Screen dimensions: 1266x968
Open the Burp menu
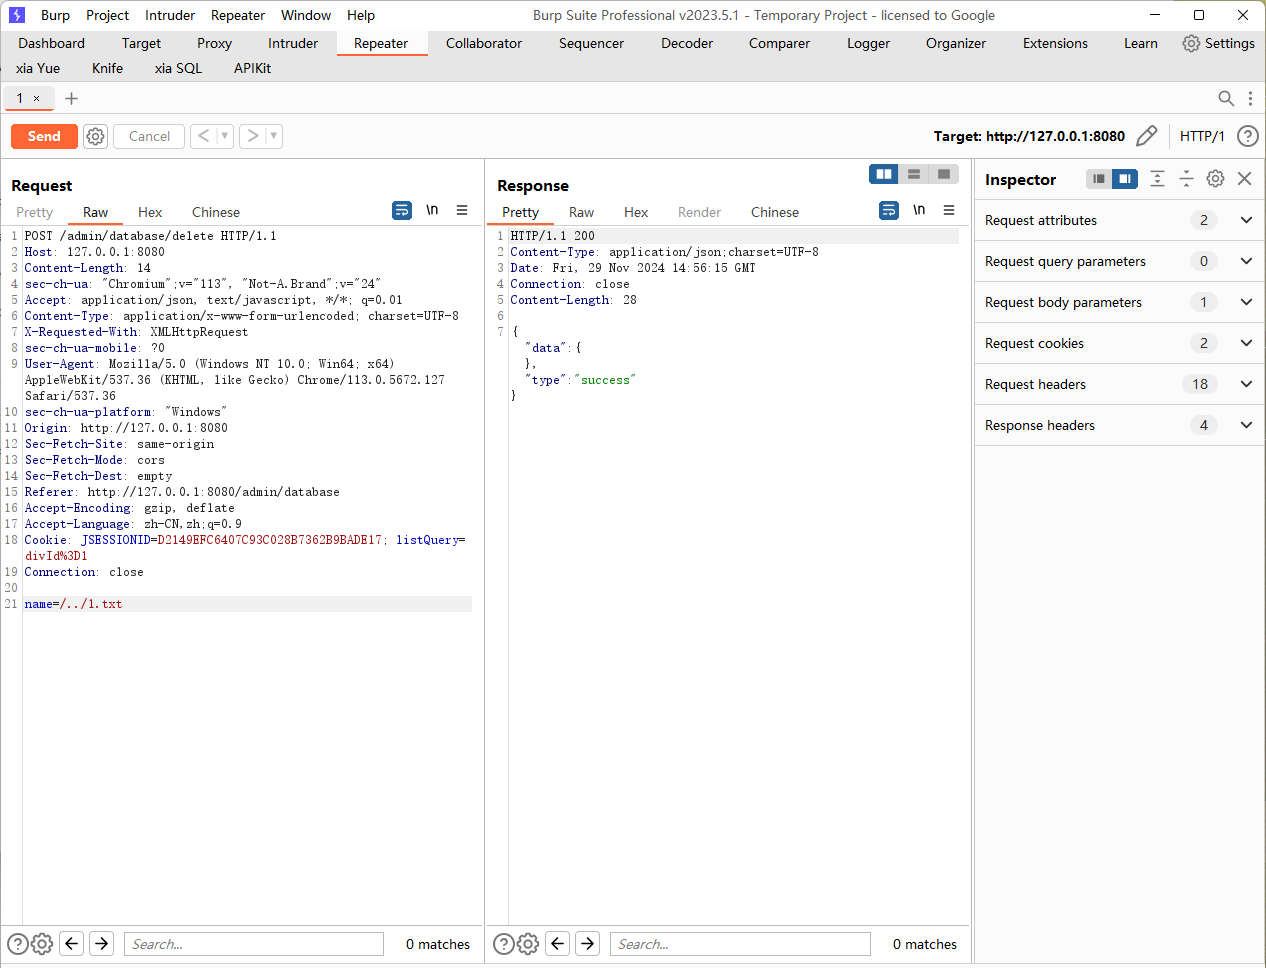click(x=55, y=15)
